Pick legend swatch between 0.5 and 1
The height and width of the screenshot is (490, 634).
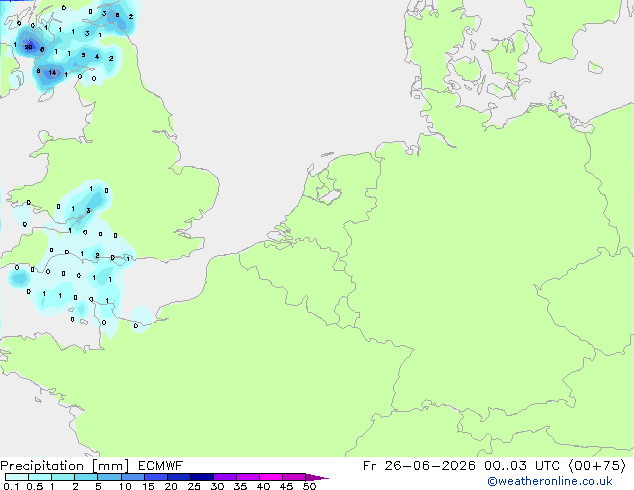[40, 477]
